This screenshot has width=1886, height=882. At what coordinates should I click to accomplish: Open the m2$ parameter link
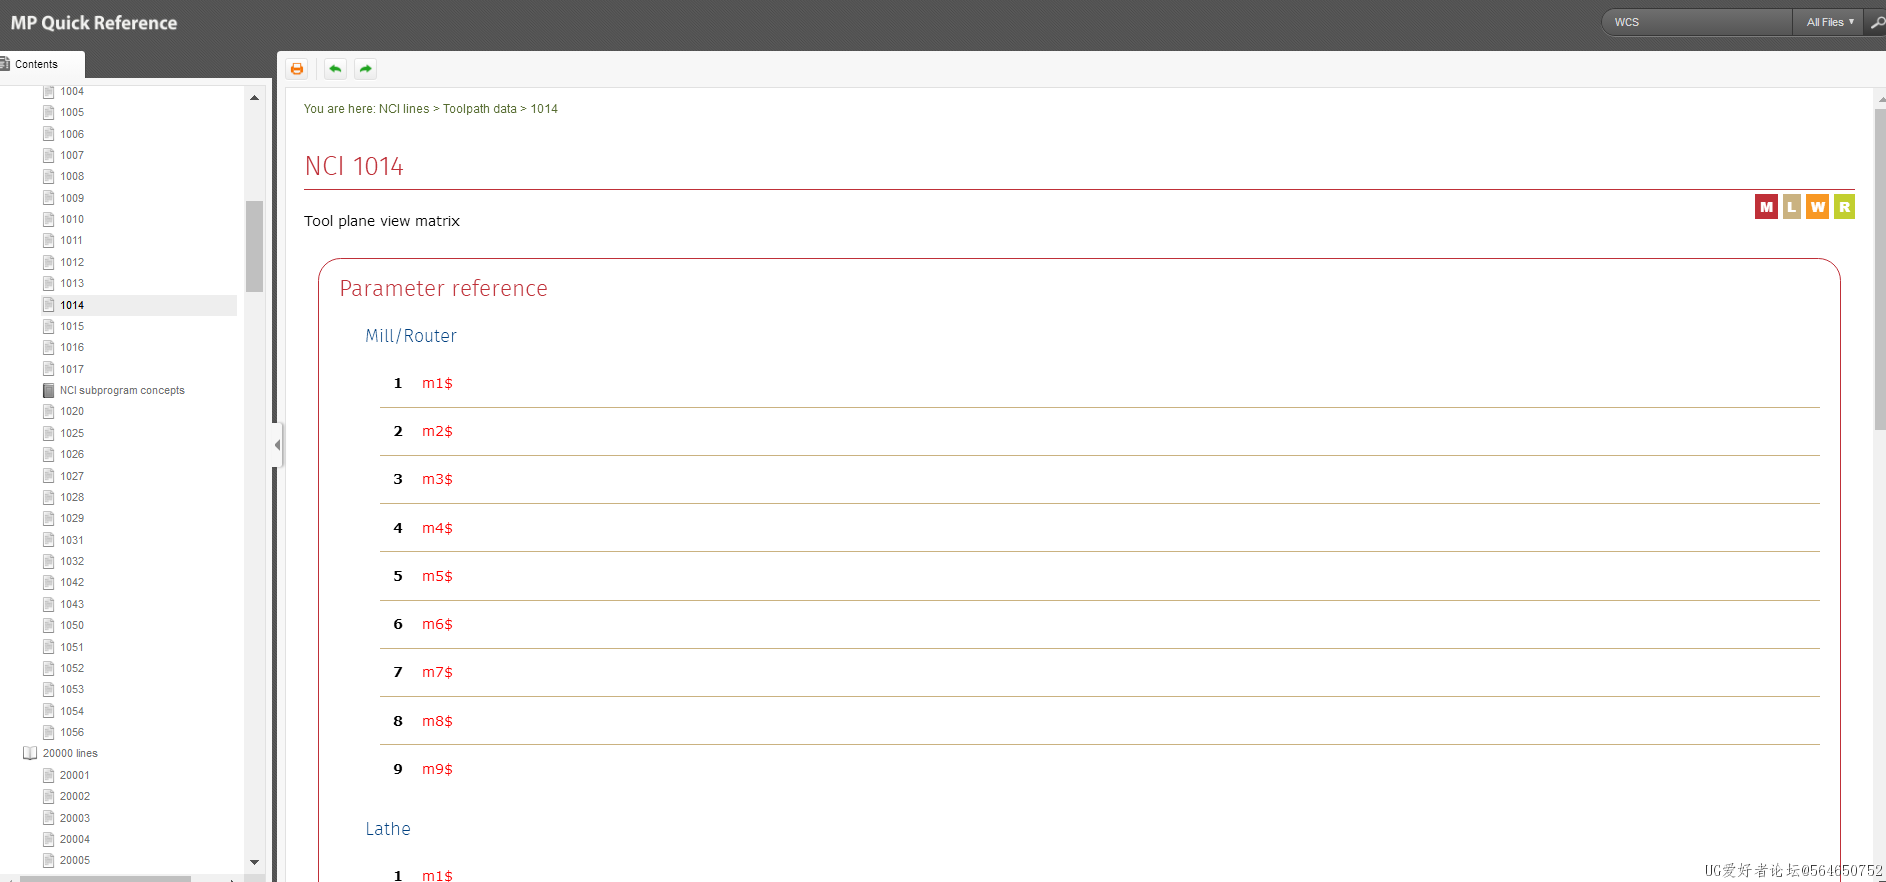coord(437,431)
